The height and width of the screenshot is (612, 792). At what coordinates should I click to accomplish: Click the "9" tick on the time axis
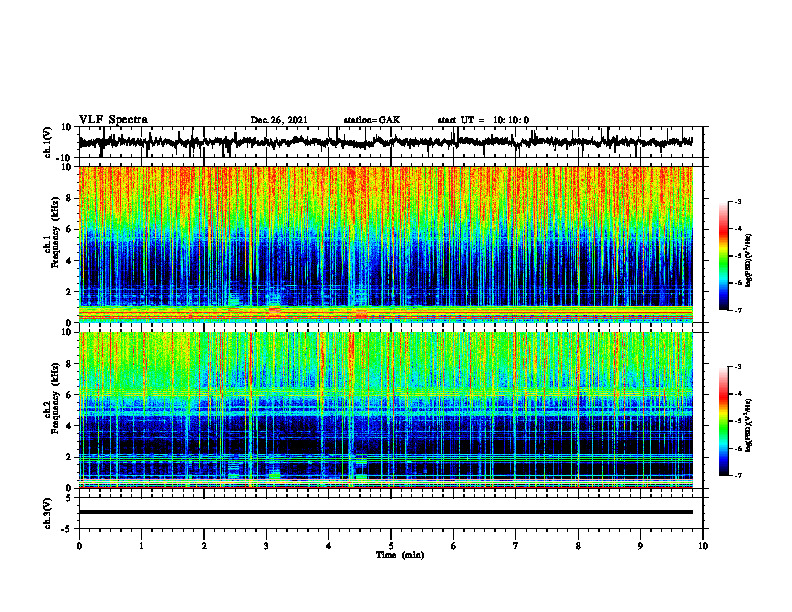pos(640,546)
